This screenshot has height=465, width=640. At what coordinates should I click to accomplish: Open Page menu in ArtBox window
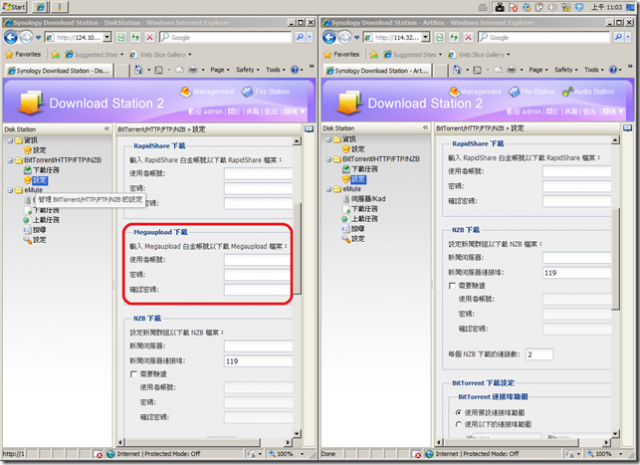click(536, 70)
